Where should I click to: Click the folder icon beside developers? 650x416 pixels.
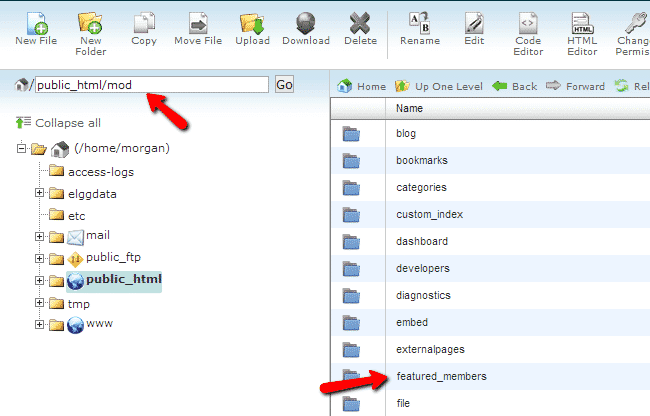tap(351, 268)
